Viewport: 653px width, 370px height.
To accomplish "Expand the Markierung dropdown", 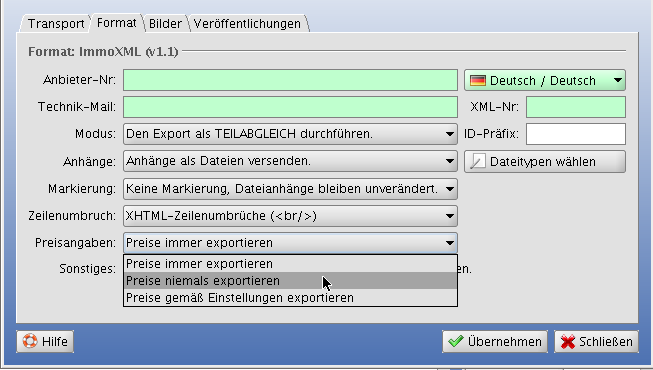I will (x=290, y=189).
